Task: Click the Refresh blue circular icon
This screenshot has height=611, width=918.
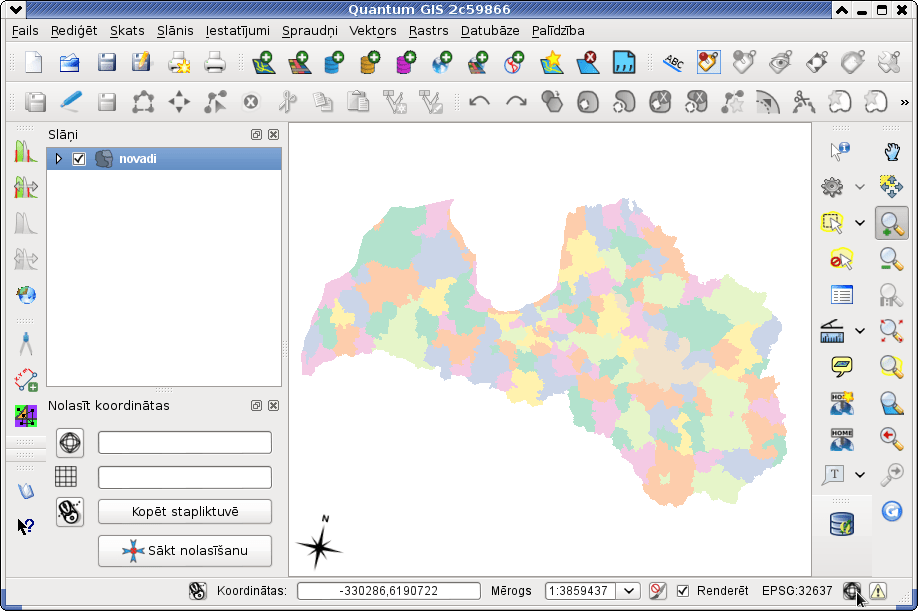Action: [892, 511]
